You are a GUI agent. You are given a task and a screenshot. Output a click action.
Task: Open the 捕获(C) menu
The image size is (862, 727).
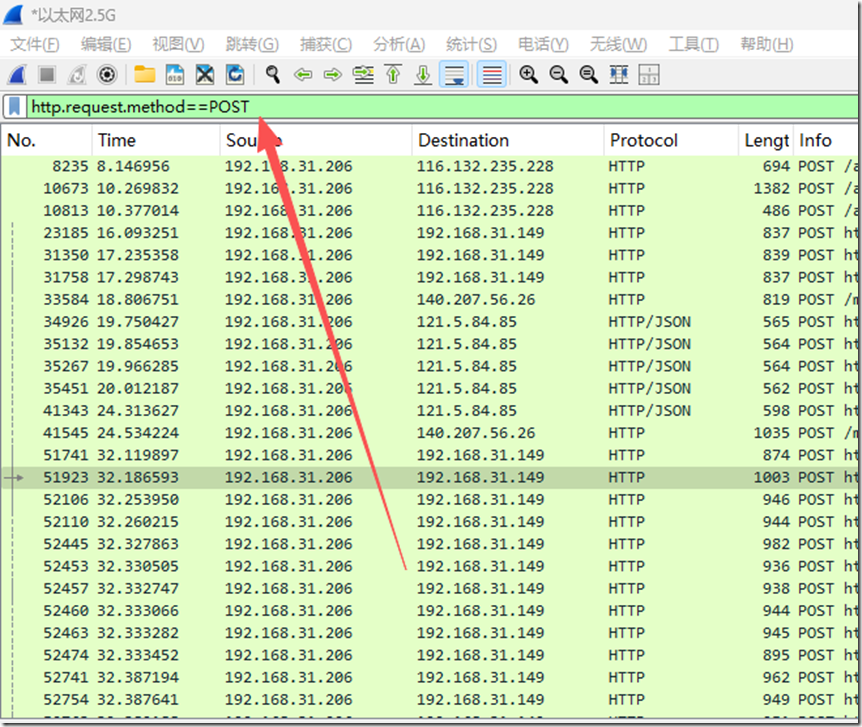pyautogui.click(x=325, y=44)
